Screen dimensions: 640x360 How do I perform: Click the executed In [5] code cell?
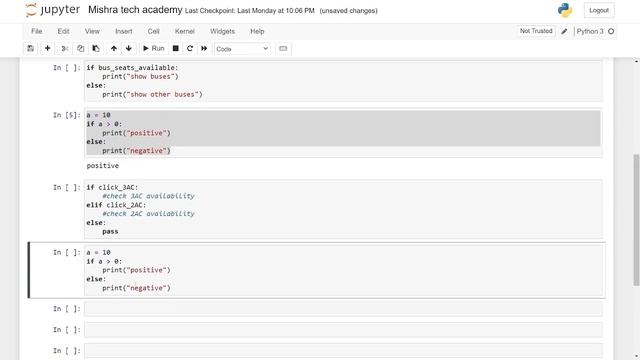[x=343, y=133]
